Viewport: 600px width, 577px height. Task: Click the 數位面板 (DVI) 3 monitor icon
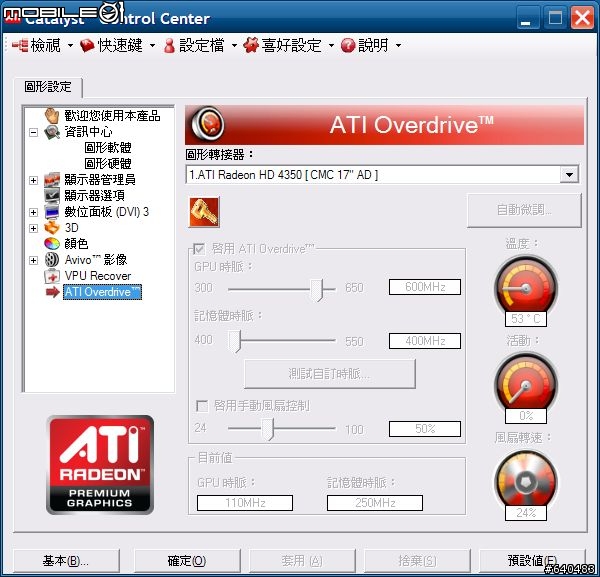52,212
